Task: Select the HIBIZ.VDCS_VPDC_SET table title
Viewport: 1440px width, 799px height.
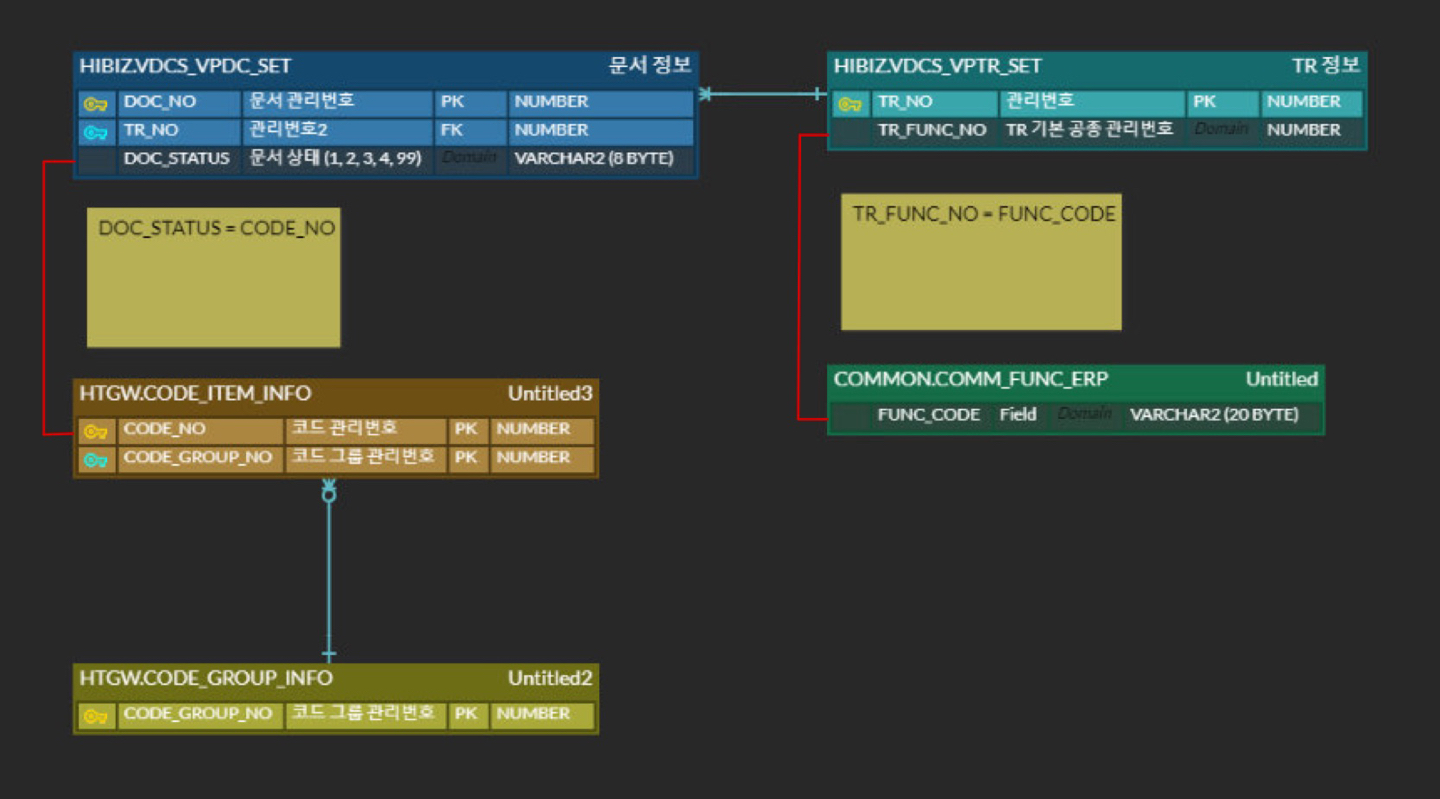Action: [x=185, y=66]
